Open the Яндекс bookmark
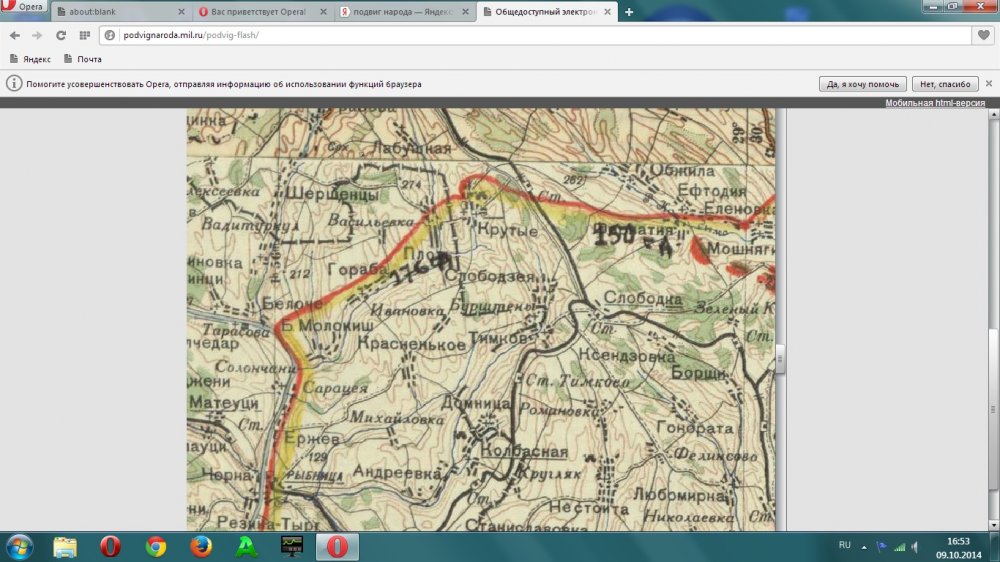1000x562 pixels. pyautogui.click(x=30, y=59)
